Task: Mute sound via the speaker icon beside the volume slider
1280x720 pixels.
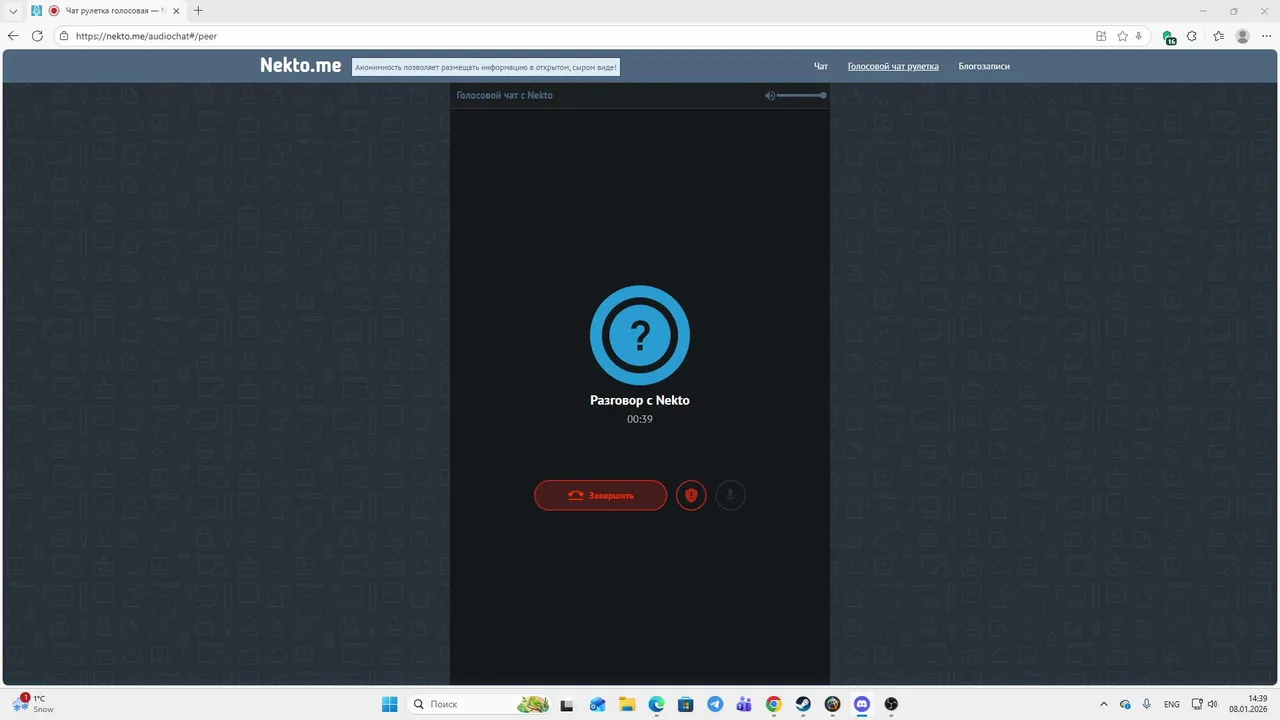Action: [x=770, y=95]
